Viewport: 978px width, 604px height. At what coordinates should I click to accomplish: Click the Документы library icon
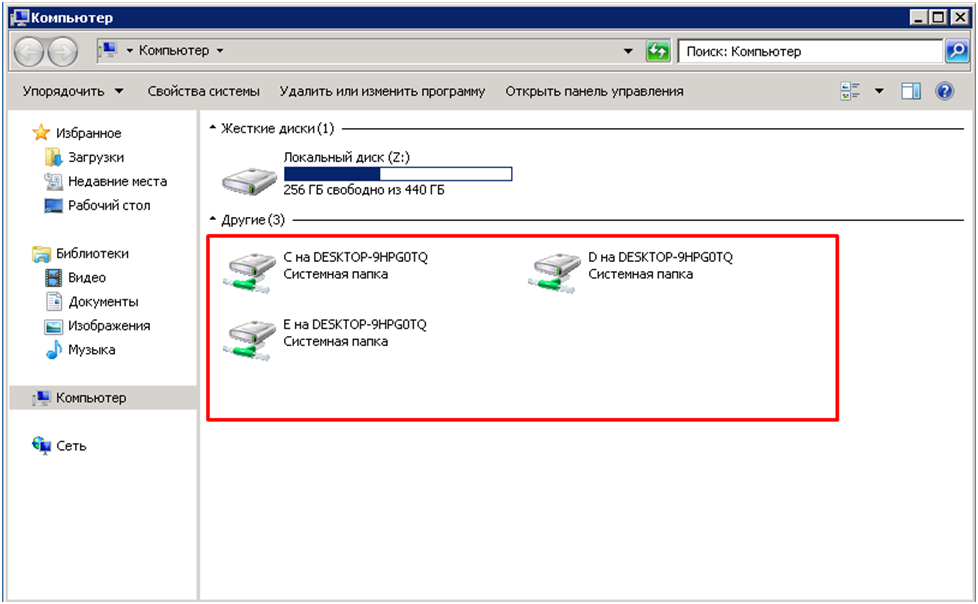coord(54,301)
